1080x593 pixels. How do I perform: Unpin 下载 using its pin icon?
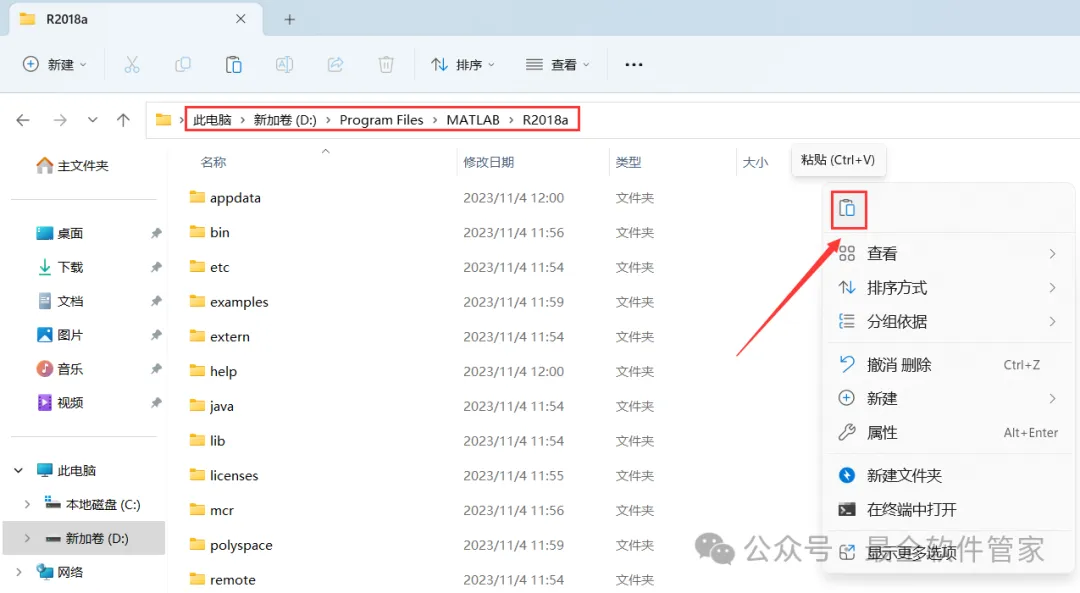point(156,267)
